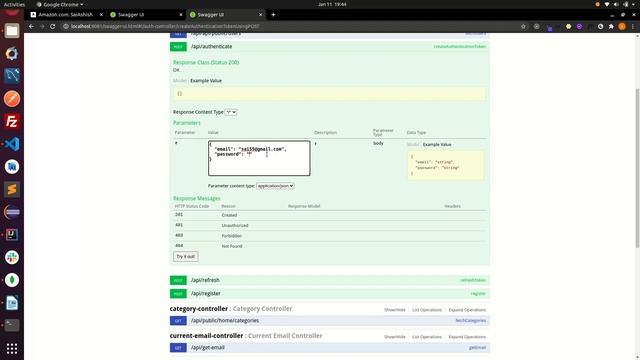This screenshot has width=640, height=360.
Task: Expand Operations for current-email-controller
Action: 467,337
